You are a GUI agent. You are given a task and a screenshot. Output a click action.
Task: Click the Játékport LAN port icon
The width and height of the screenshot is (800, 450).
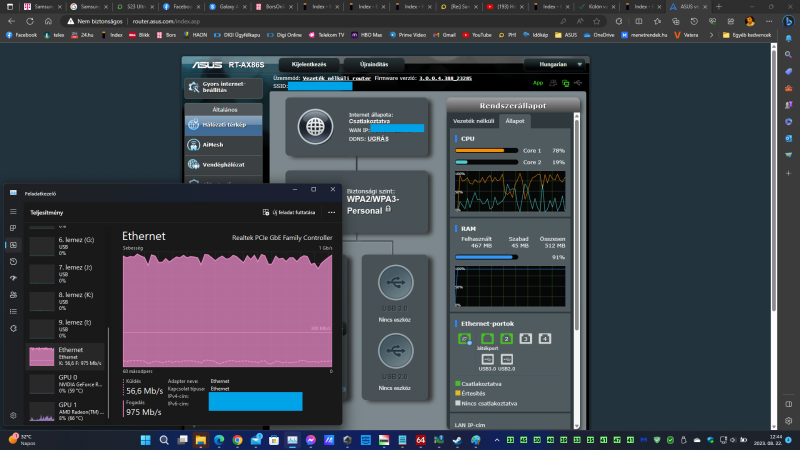487,339
